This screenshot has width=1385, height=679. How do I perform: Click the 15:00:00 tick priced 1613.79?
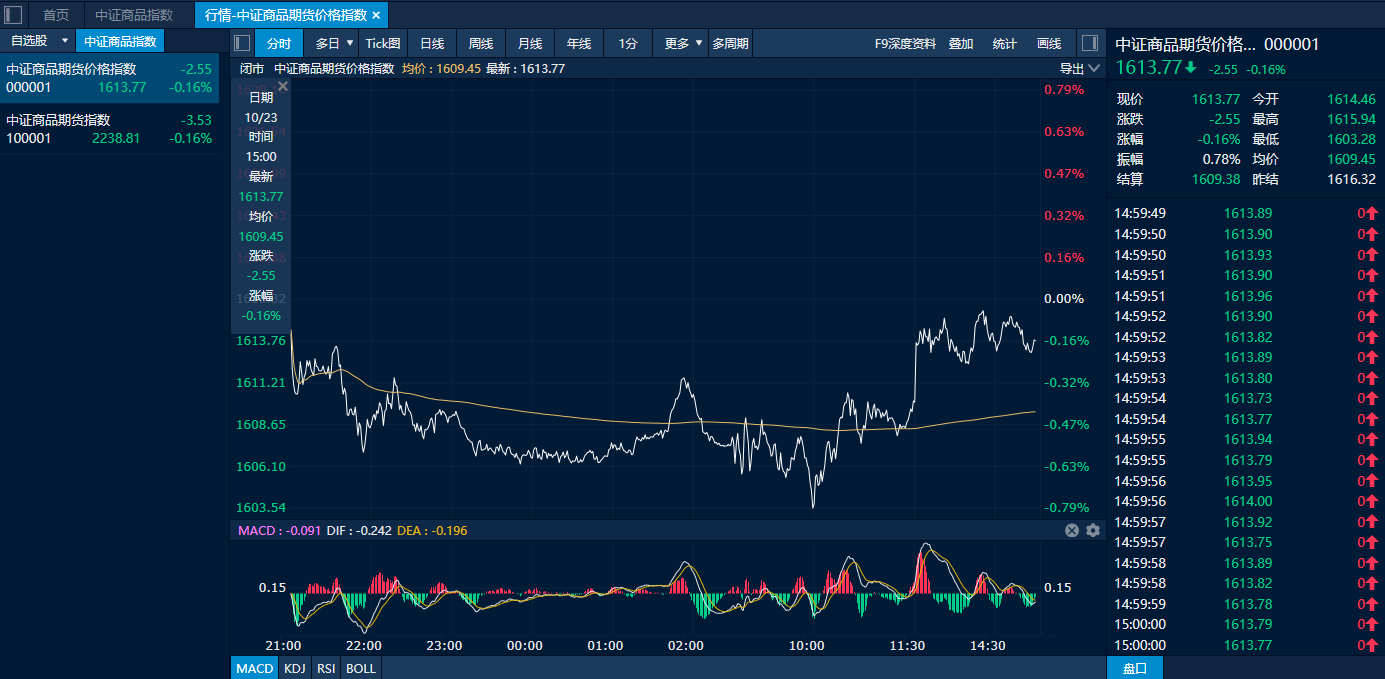[x=1244, y=625]
